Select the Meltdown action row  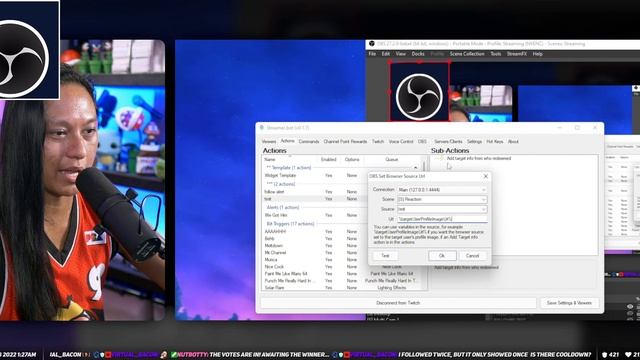(341, 246)
